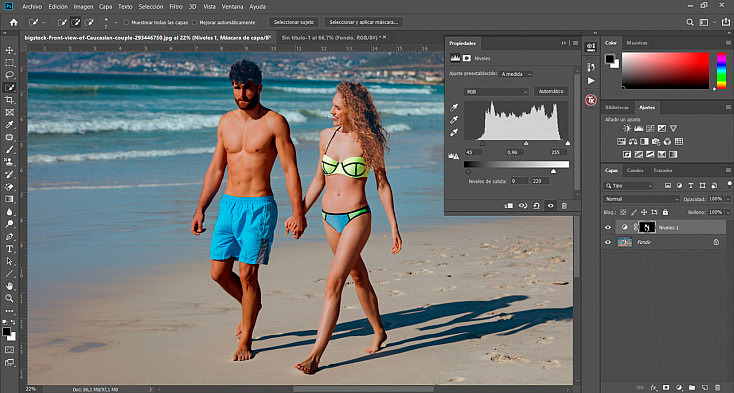Open search in top right corner
Screen dimensions: 734x393
(x=690, y=22)
